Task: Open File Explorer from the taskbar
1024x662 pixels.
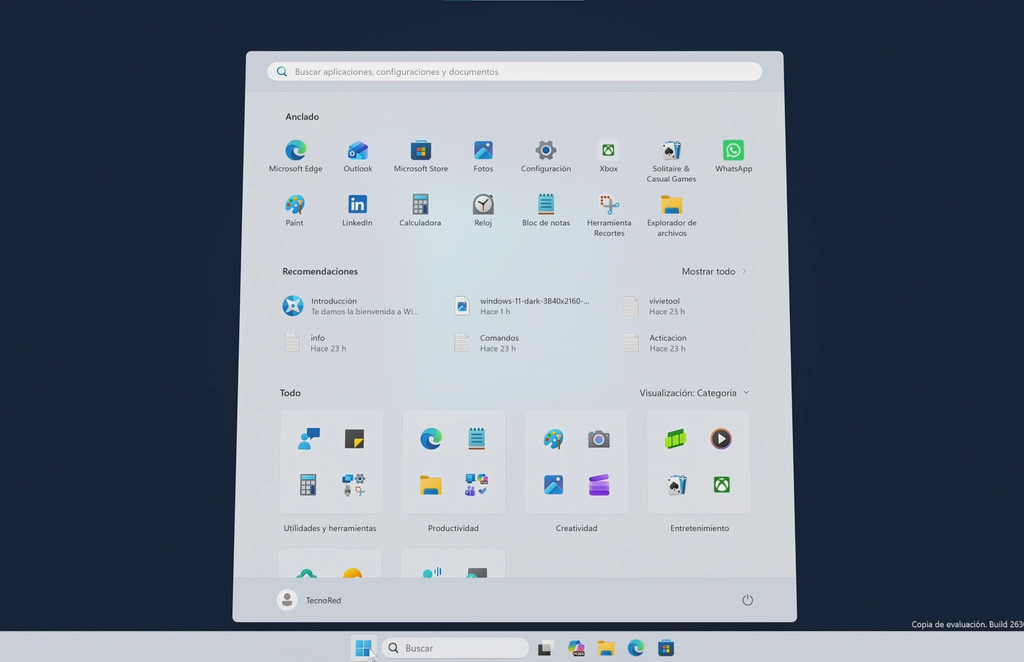Action: click(x=606, y=648)
